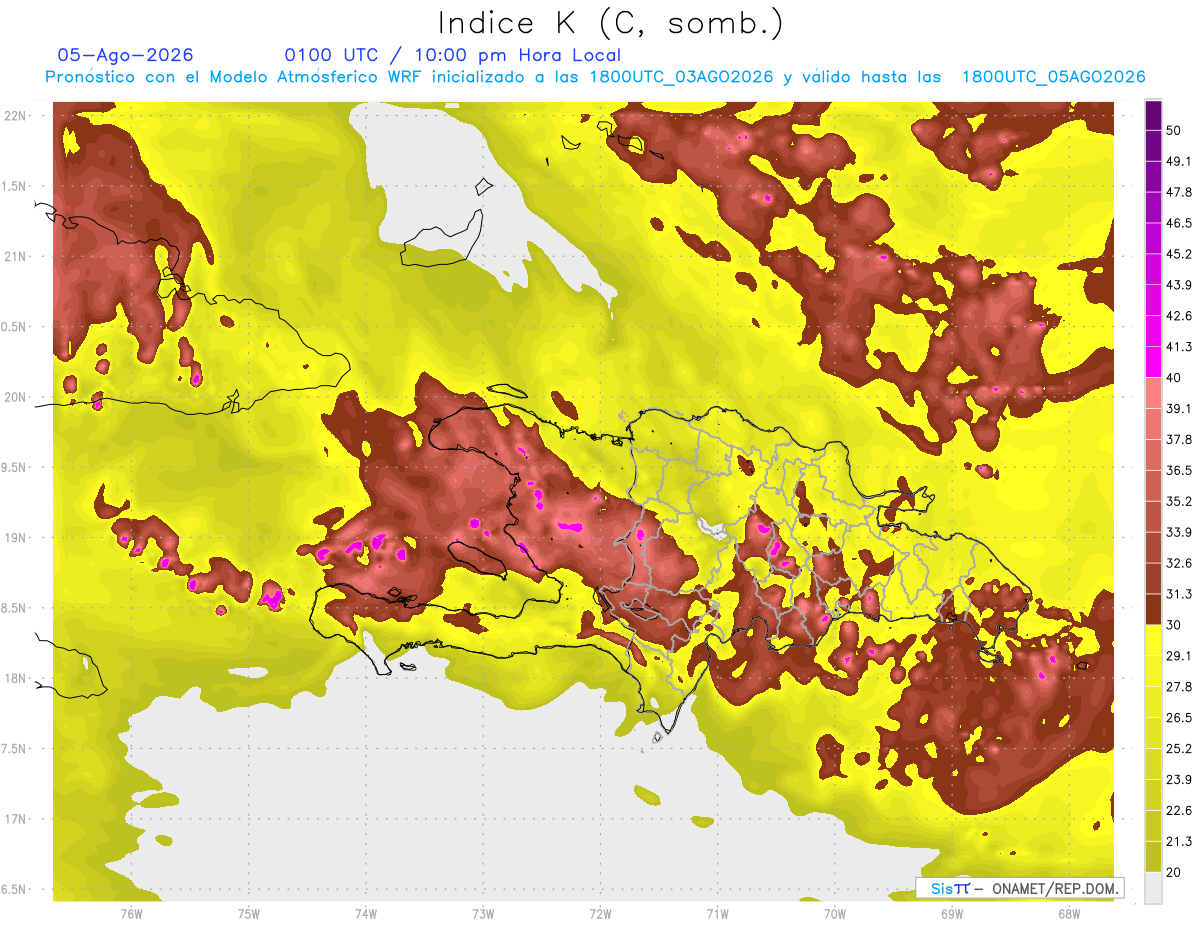1200x927 pixels.
Task: Click the "ONAMET/REP.DOM." credit label
Action: click(x=1055, y=888)
